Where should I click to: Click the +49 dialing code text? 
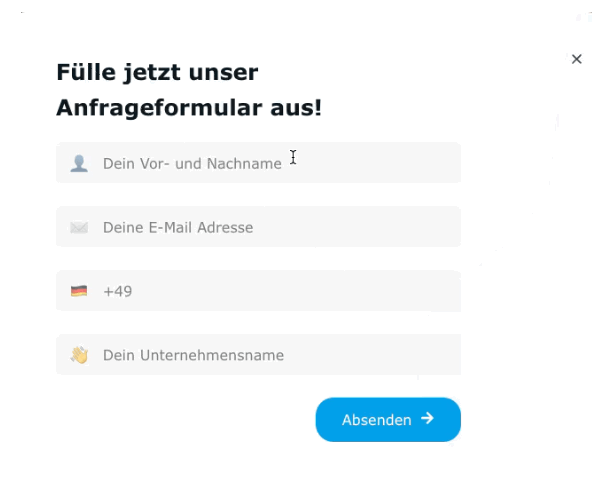tap(118, 291)
